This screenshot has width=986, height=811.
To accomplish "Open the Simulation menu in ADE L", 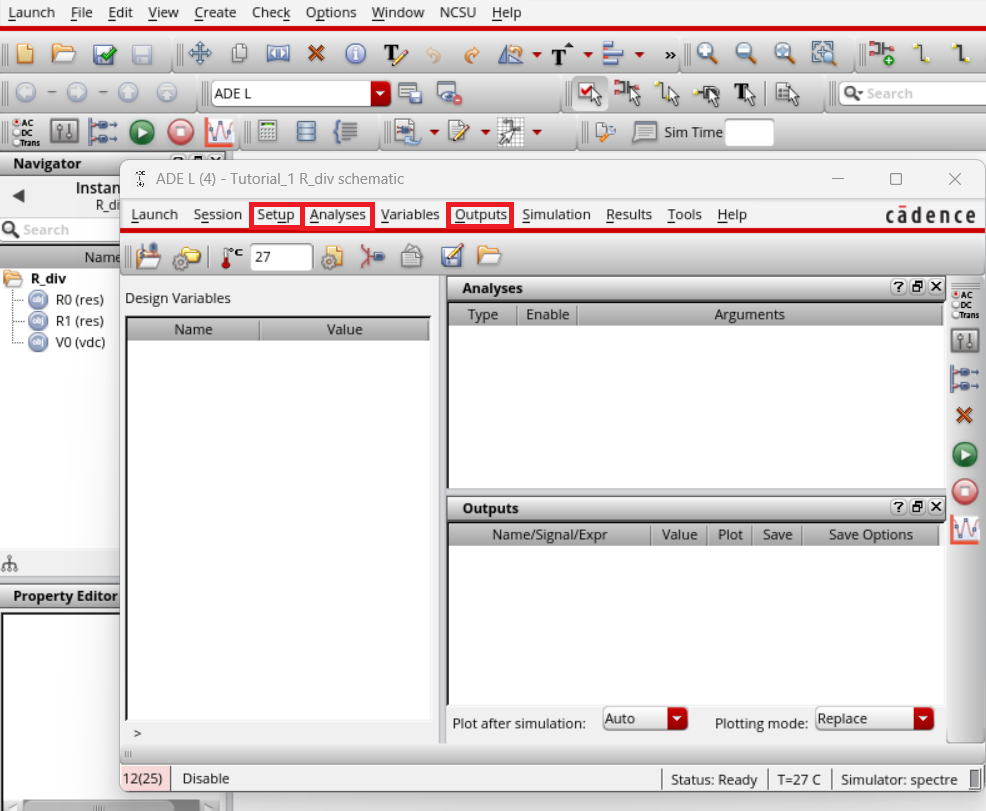I will point(556,215).
